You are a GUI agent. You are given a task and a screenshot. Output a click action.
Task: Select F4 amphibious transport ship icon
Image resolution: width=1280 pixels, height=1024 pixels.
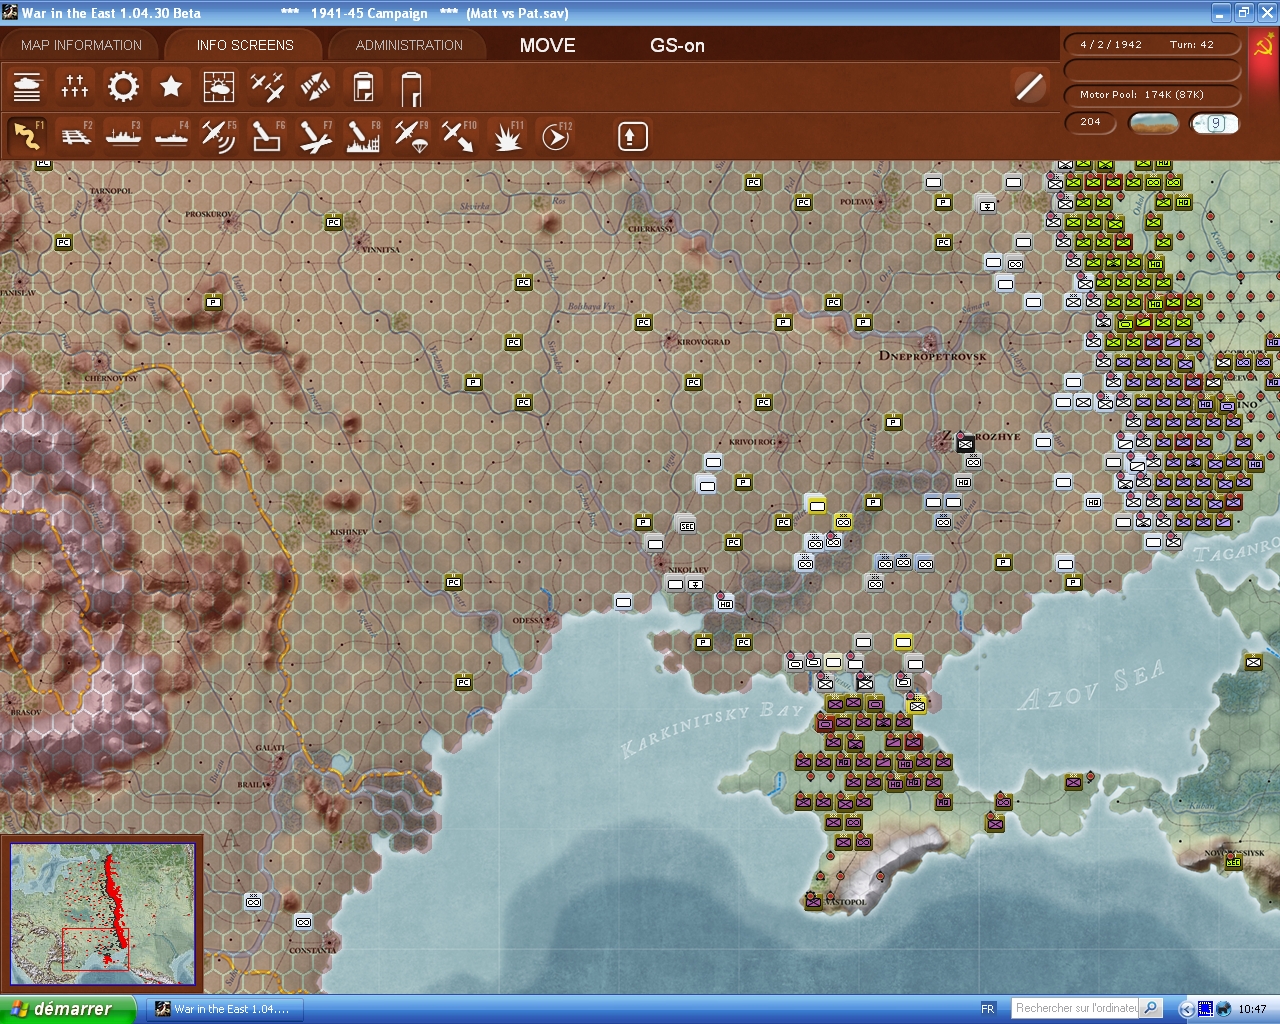(171, 136)
